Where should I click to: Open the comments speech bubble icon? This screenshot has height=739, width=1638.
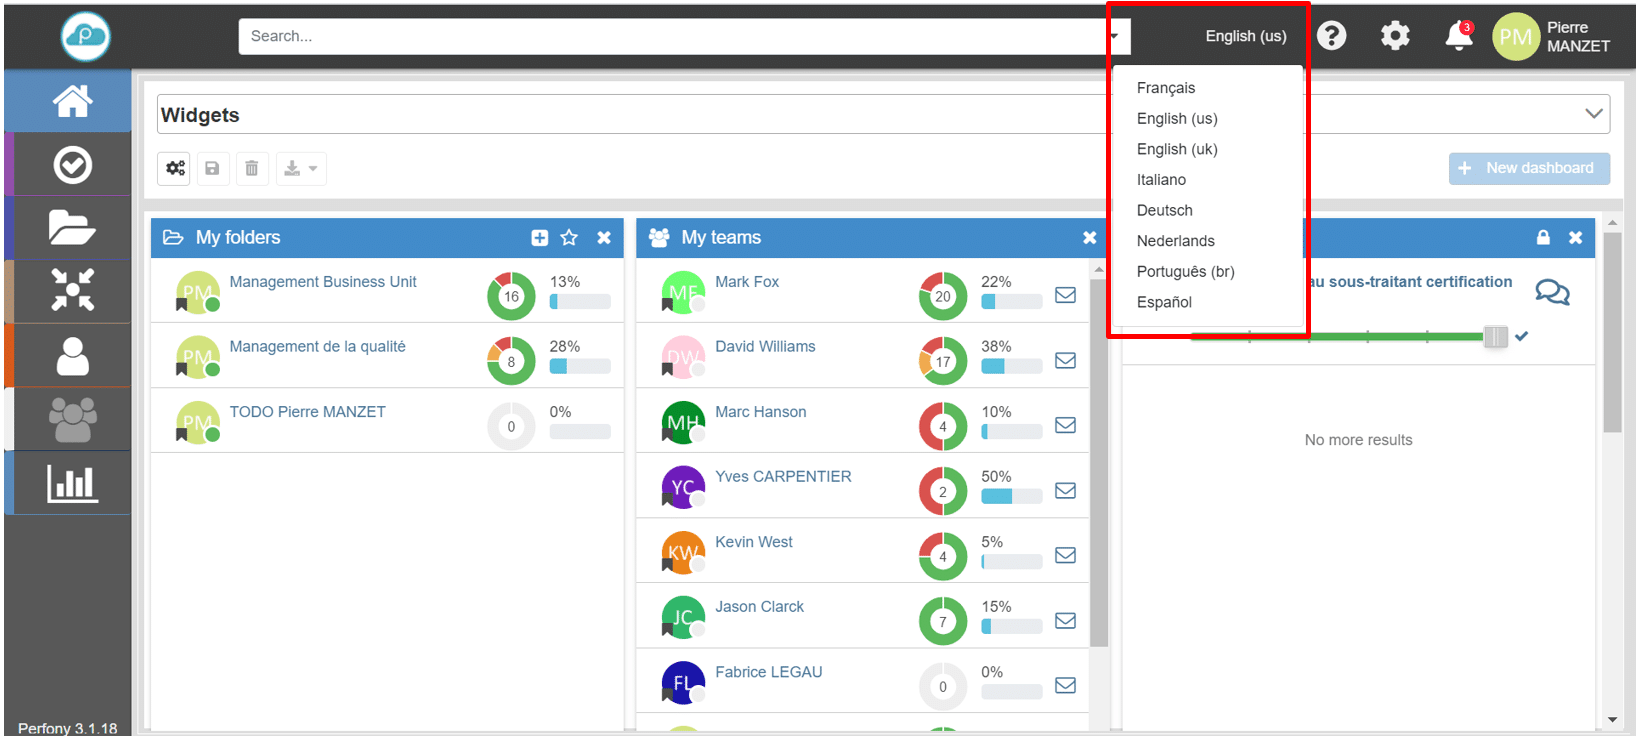coord(1552,292)
